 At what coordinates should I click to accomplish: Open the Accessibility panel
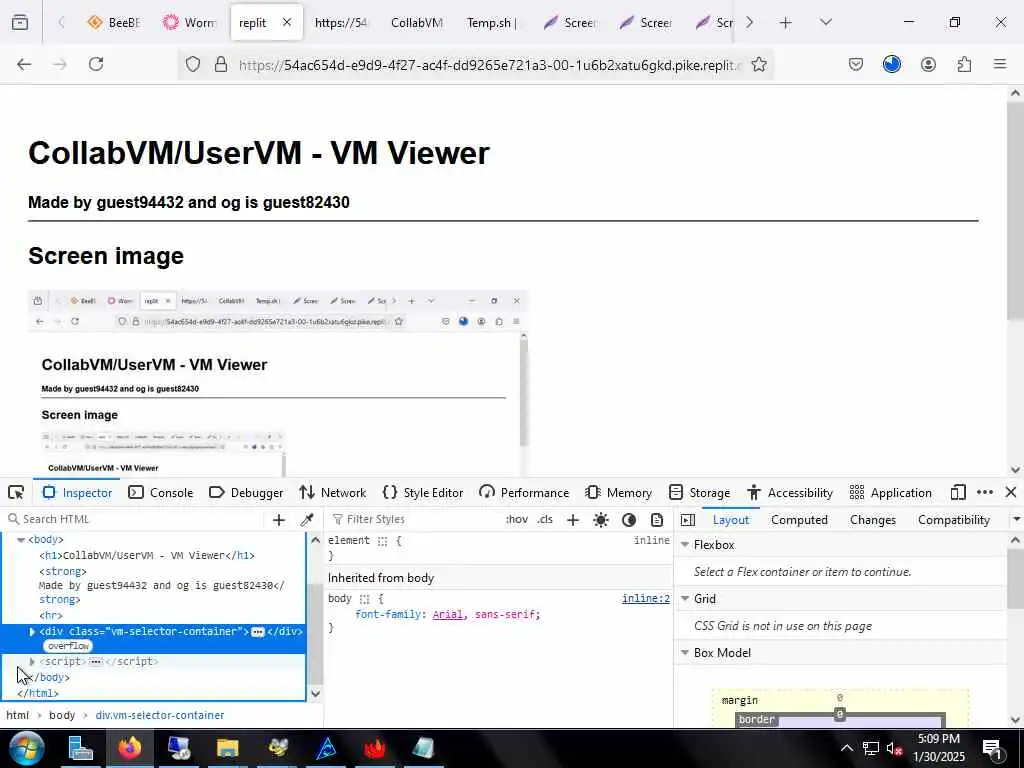click(x=790, y=492)
